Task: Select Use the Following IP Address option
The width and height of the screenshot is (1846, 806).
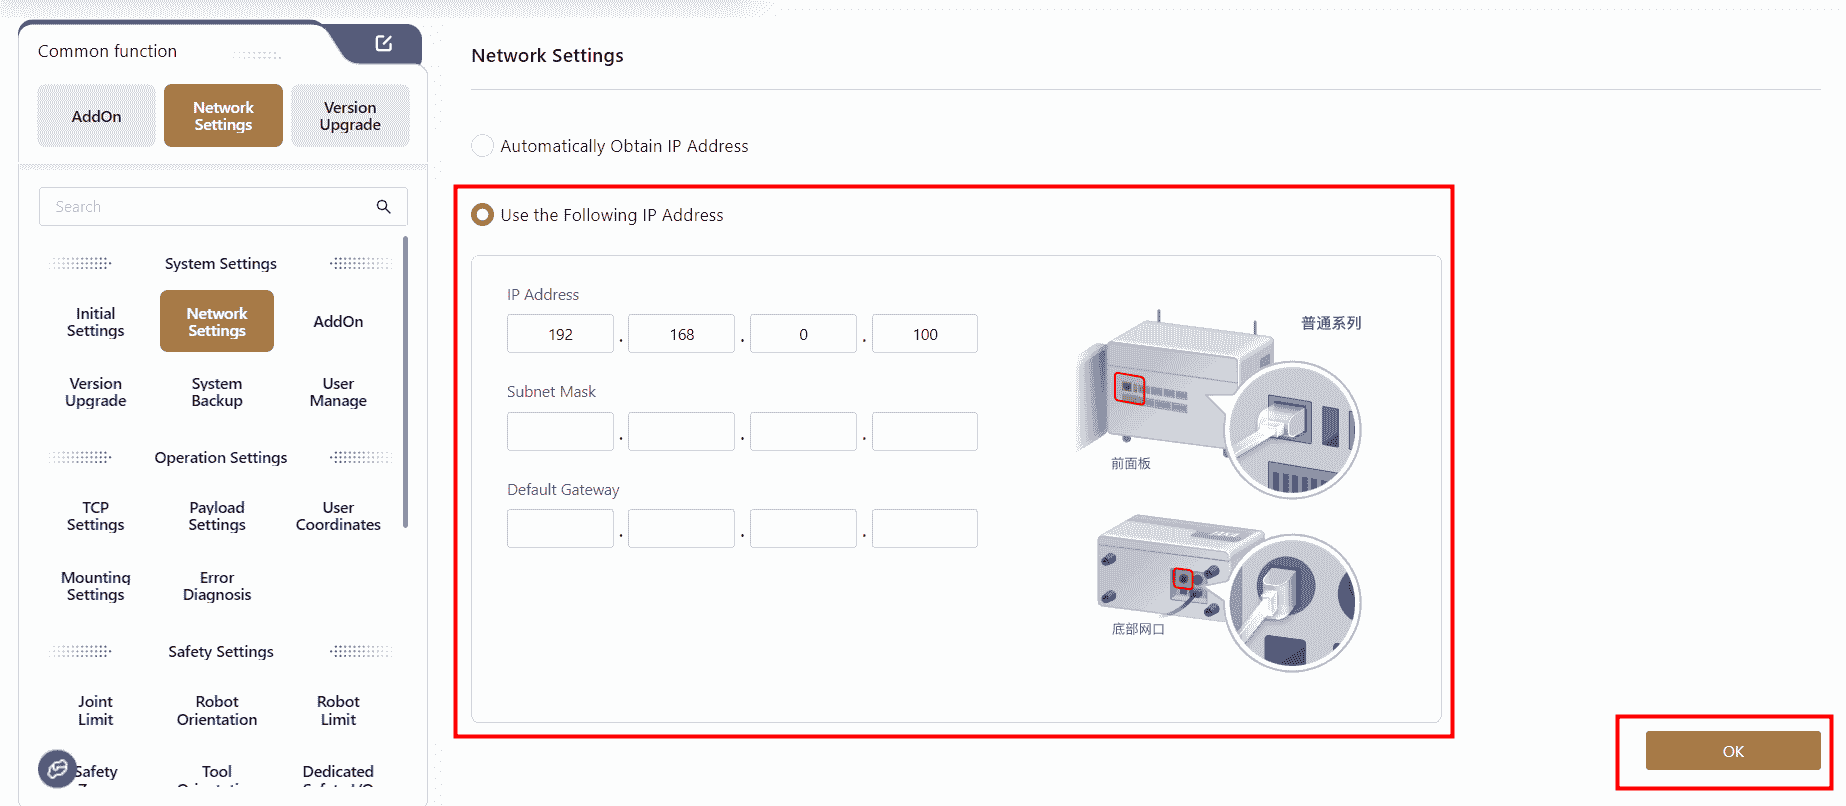Action: (483, 215)
